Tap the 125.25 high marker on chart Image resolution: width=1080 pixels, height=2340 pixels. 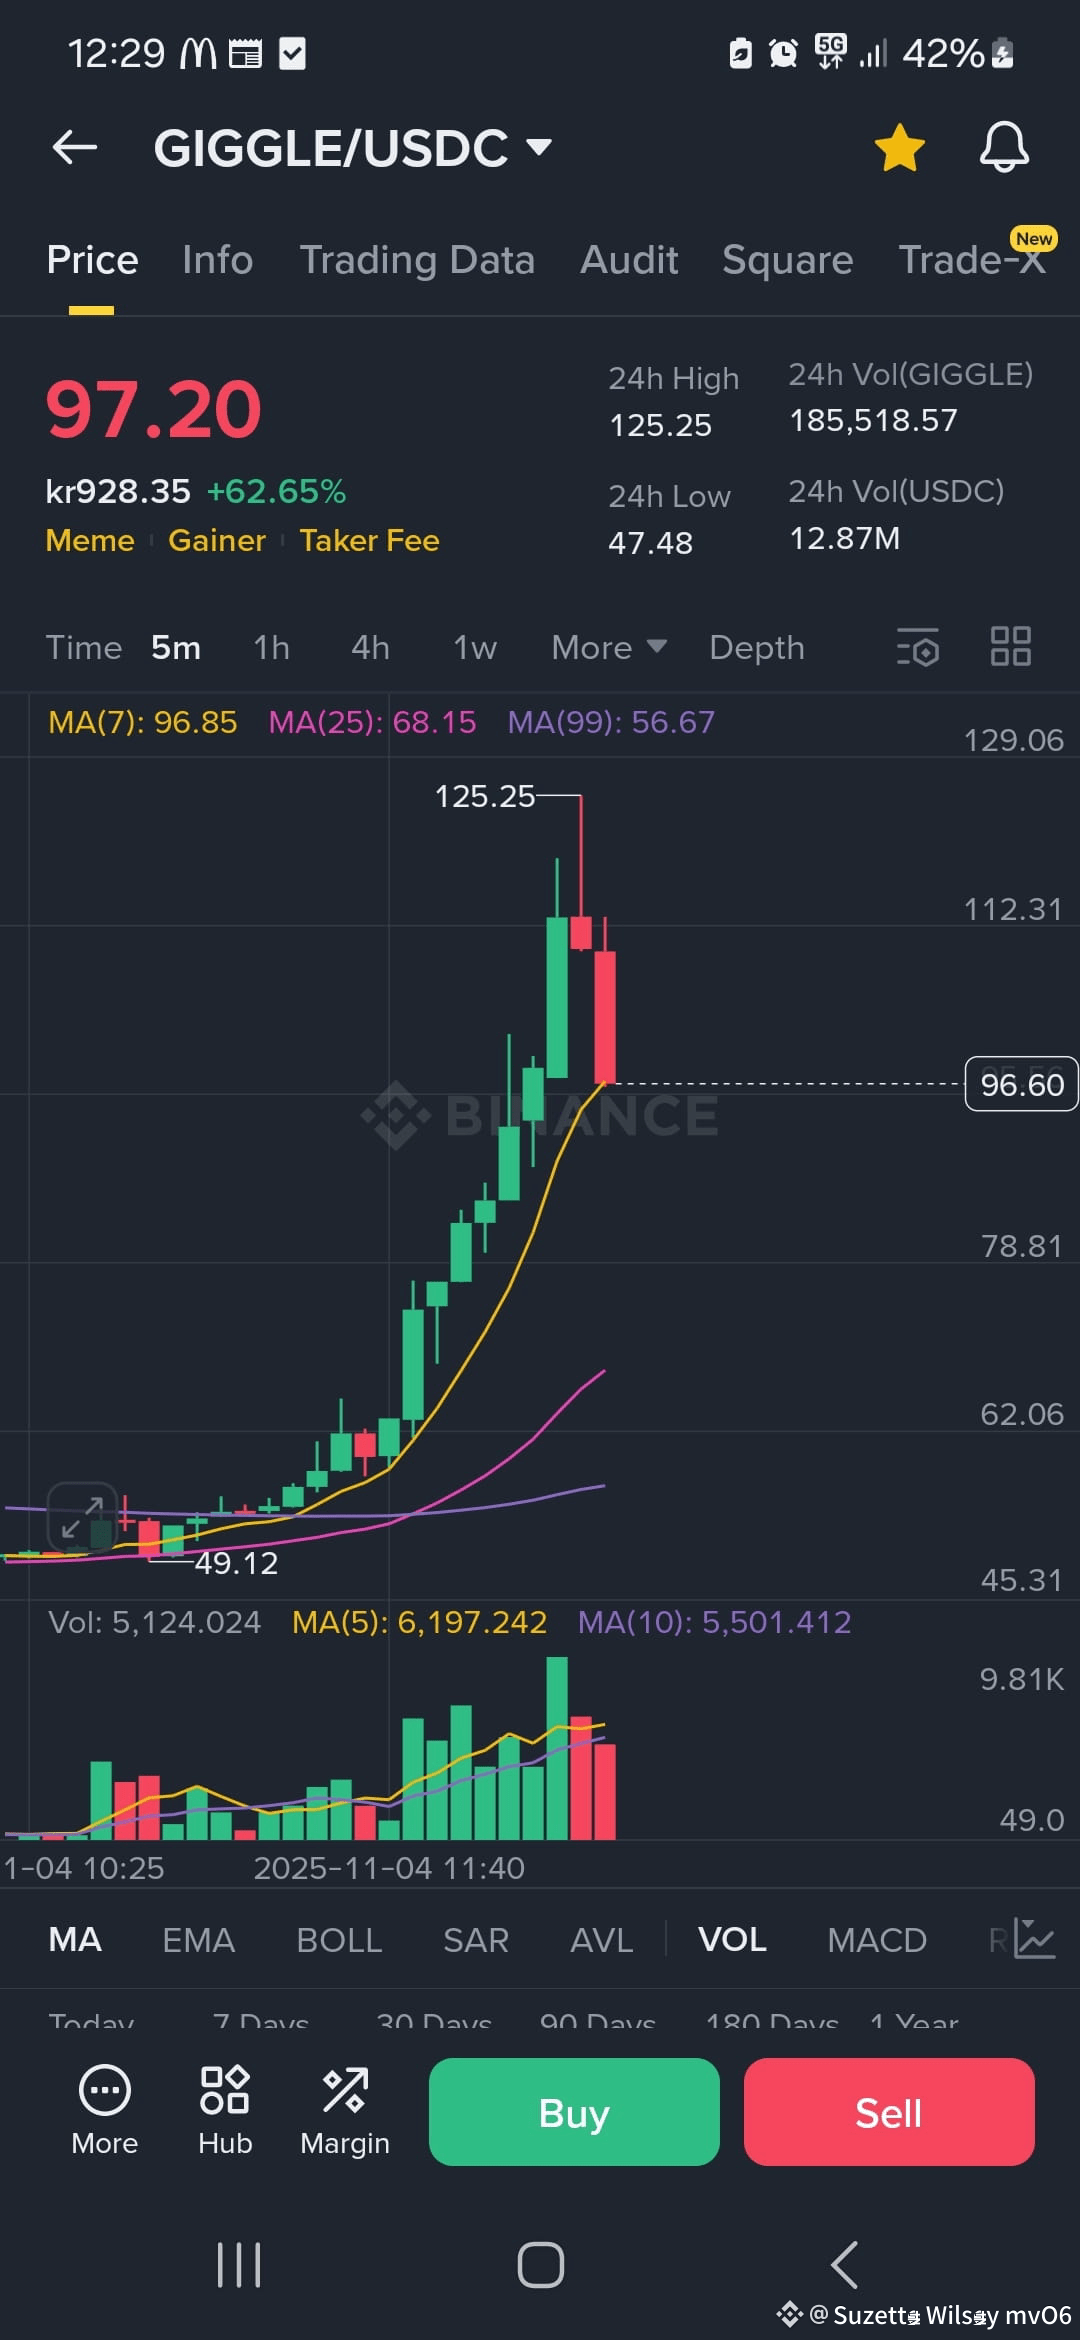point(485,796)
